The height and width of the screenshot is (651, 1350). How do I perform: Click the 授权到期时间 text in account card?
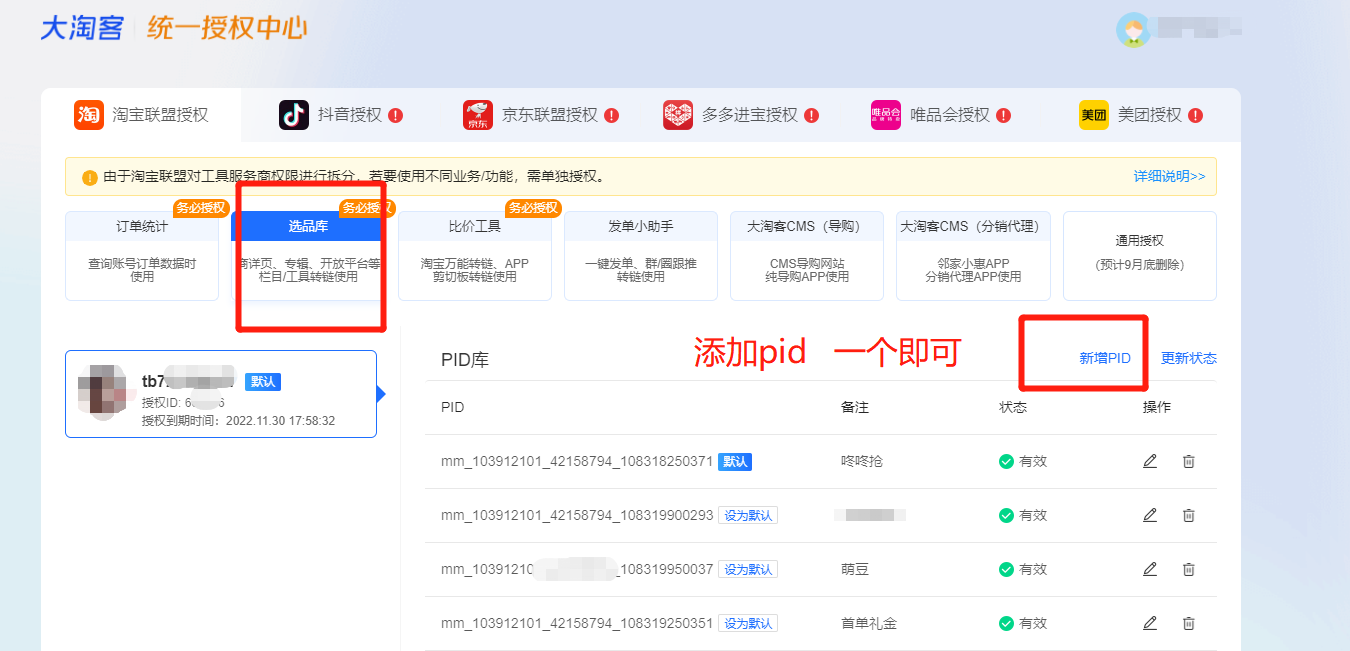pos(238,421)
